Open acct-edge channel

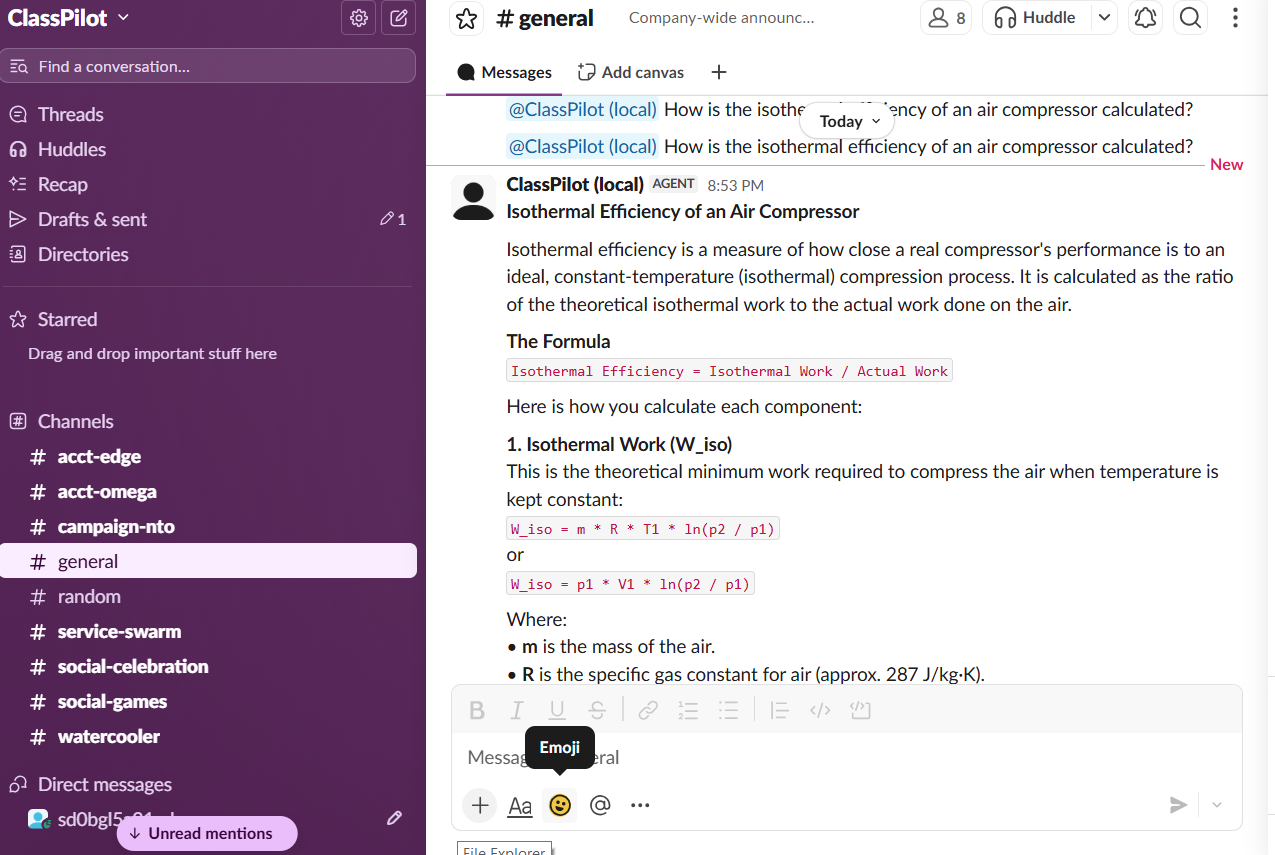point(208,456)
